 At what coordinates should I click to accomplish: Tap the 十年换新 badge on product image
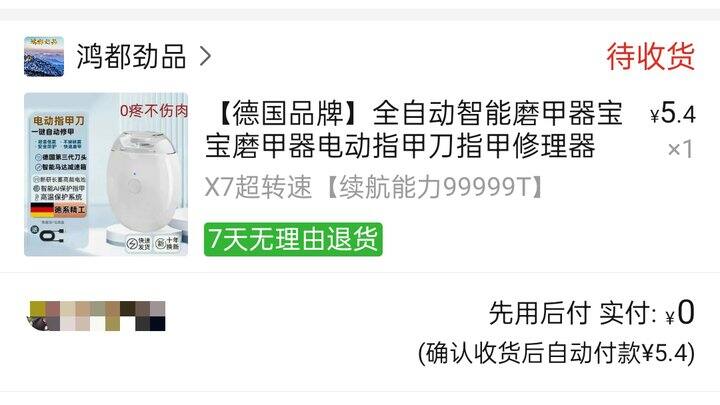(167, 243)
